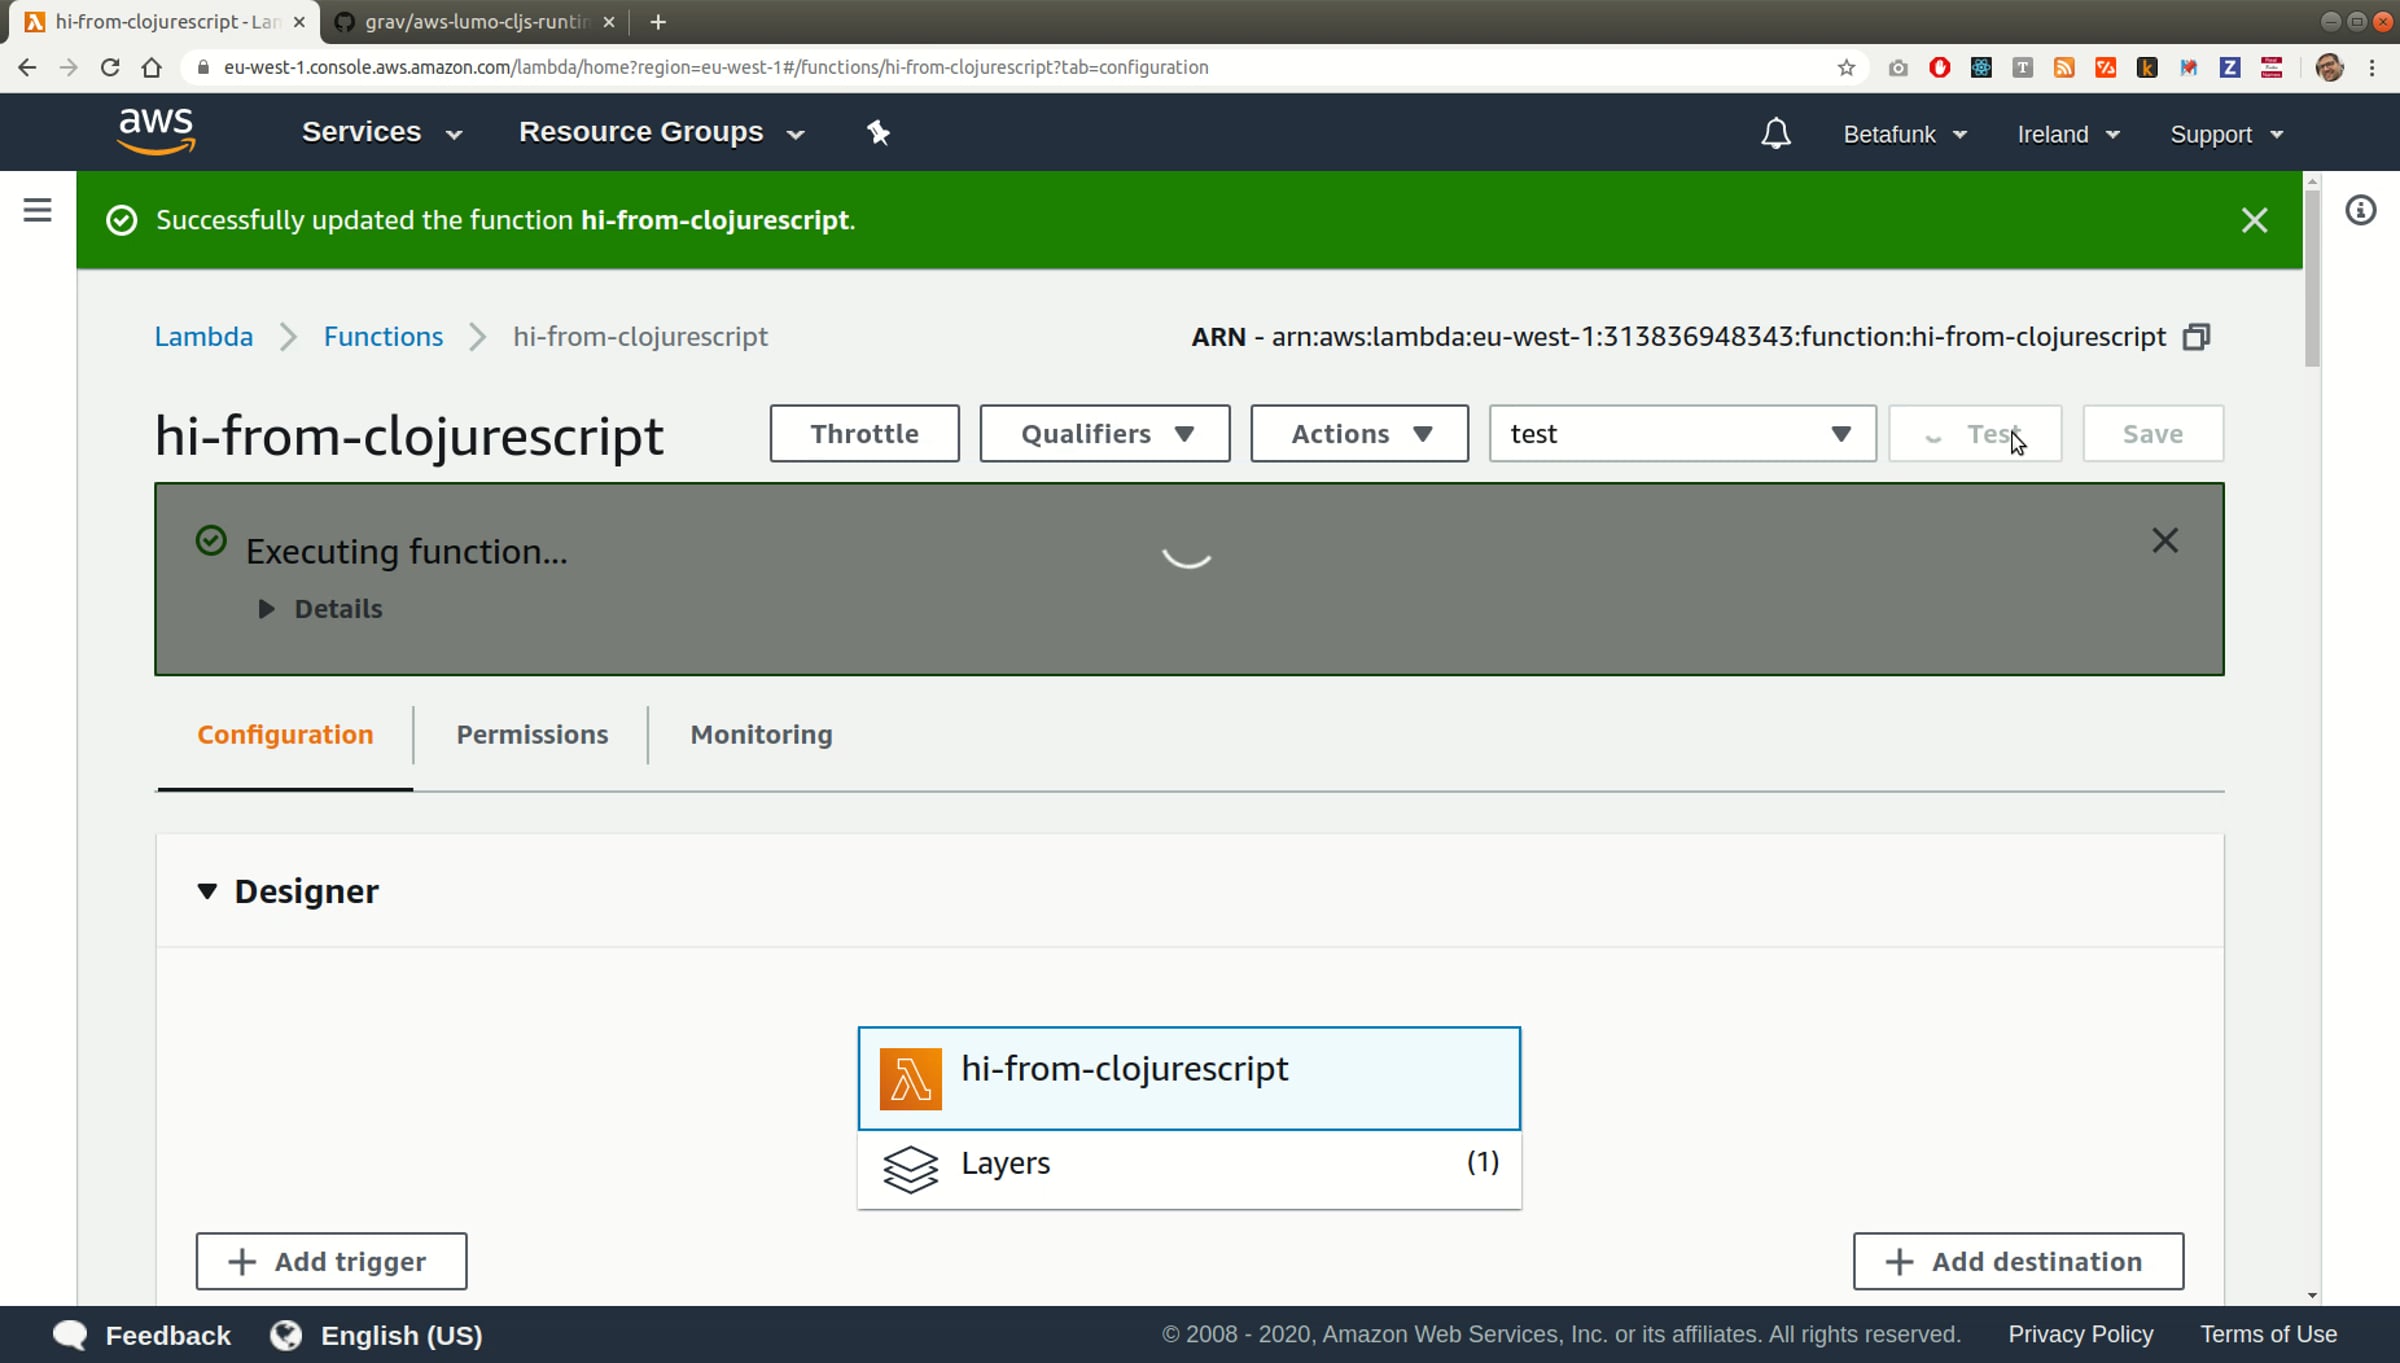Screen dimensions: 2400x1363
Task: Click the AWS logo home icon
Action: pos(156,132)
